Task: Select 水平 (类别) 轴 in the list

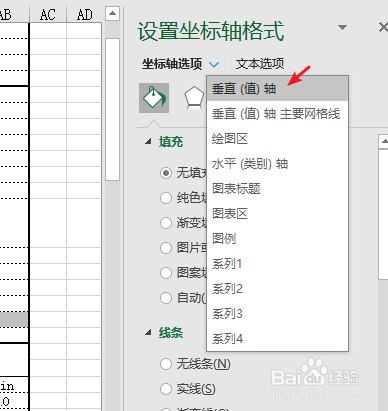Action: [277, 164]
